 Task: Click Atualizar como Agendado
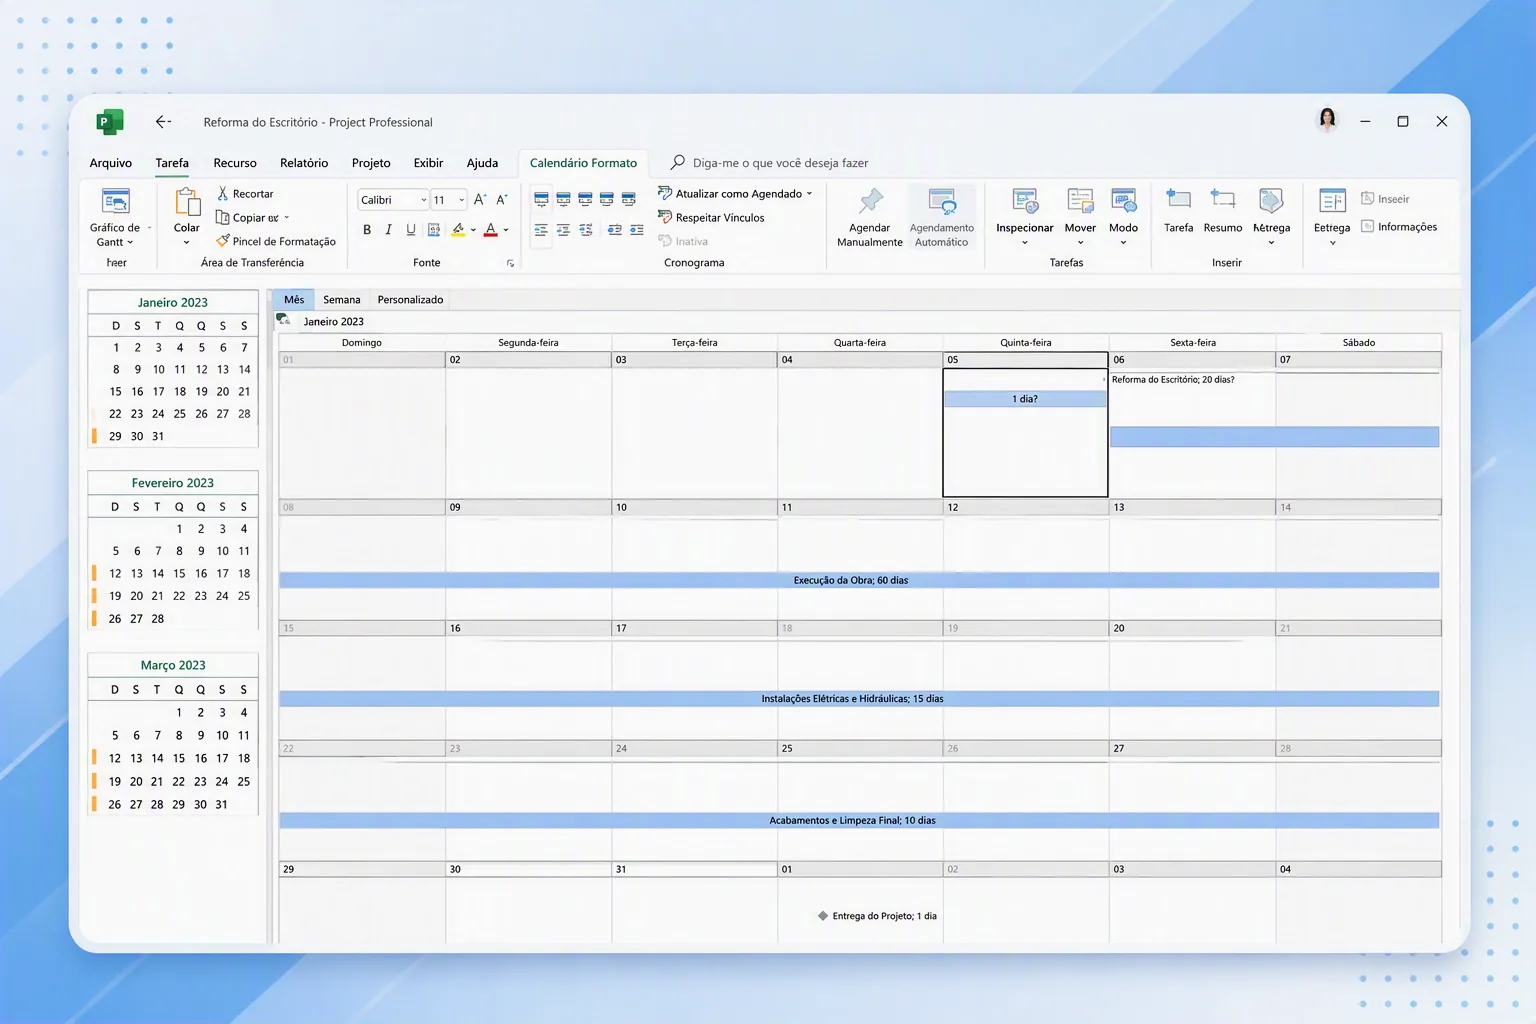pyautogui.click(x=730, y=193)
